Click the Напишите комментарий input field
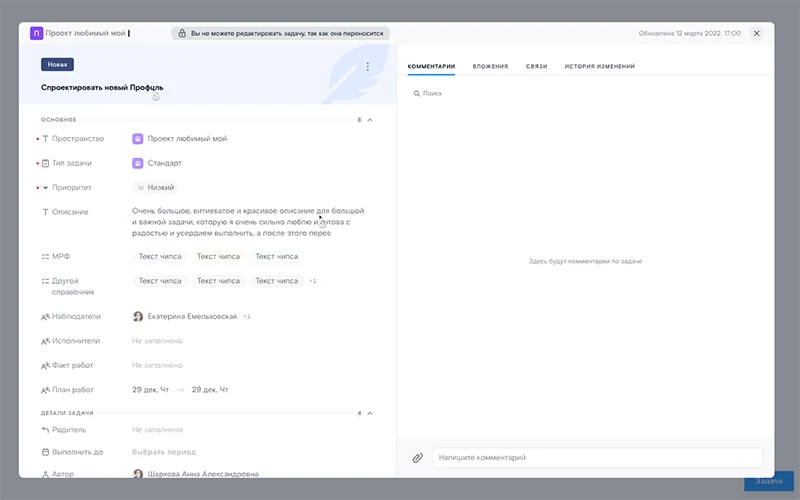The width and height of the screenshot is (800, 500). coord(596,458)
